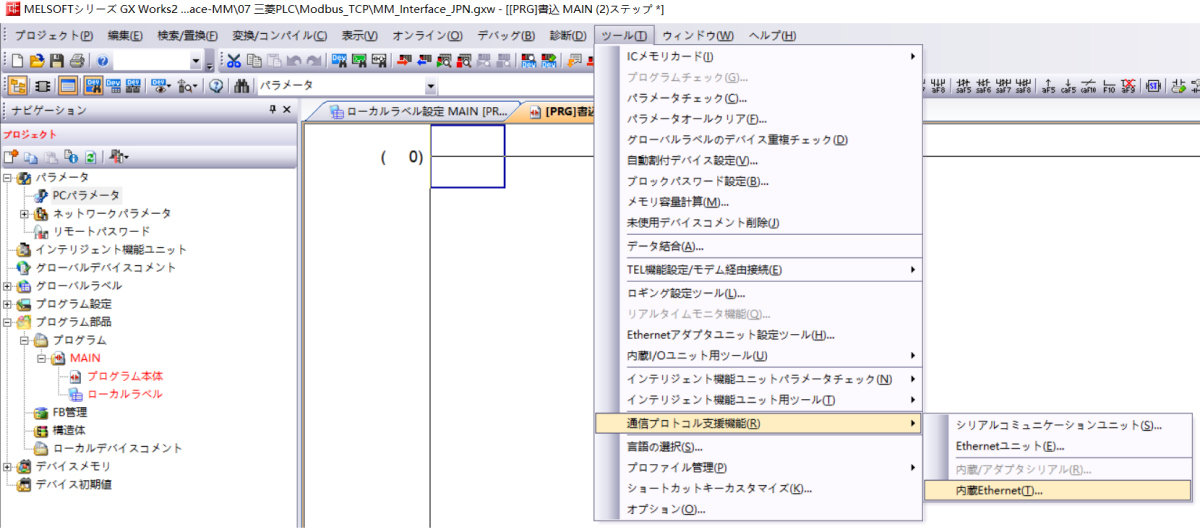Choose パラメータチェック(C)... from tools menu
The image size is (1200, 528).
click(759, 98)
